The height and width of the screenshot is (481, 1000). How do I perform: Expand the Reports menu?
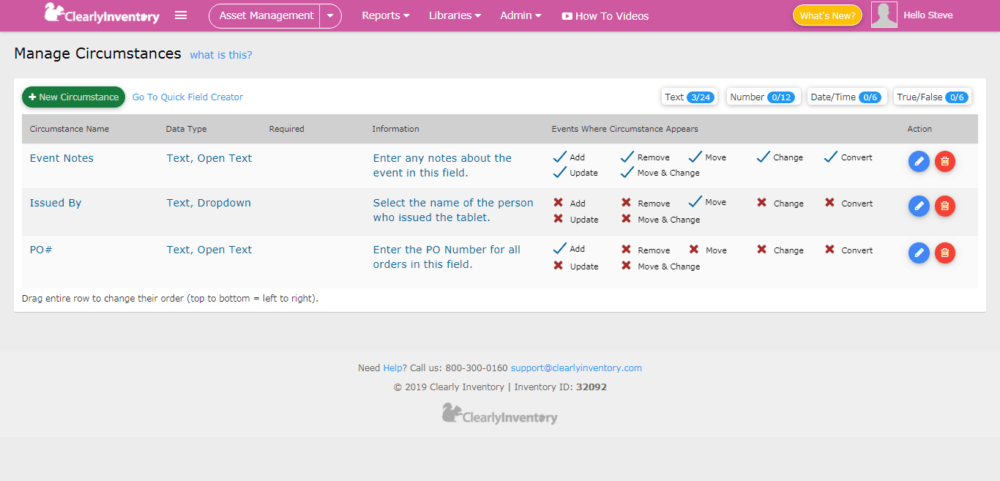[x=386, y=16]
